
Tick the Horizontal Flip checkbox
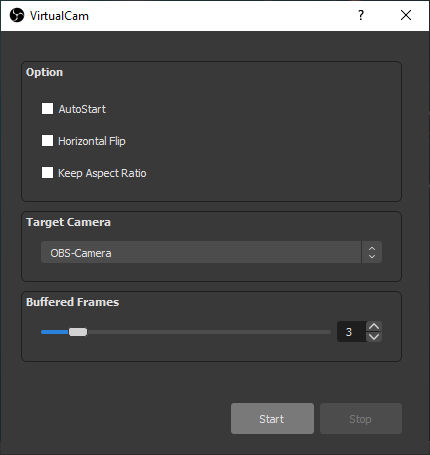click(x=47, y=141)
